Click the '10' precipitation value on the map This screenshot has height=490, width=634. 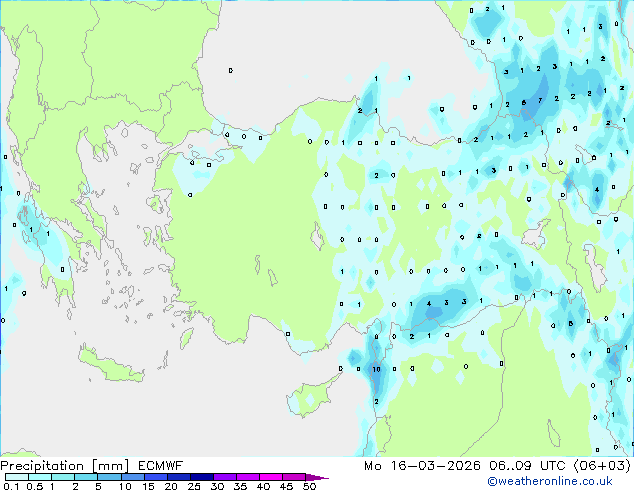click(376, 369)
